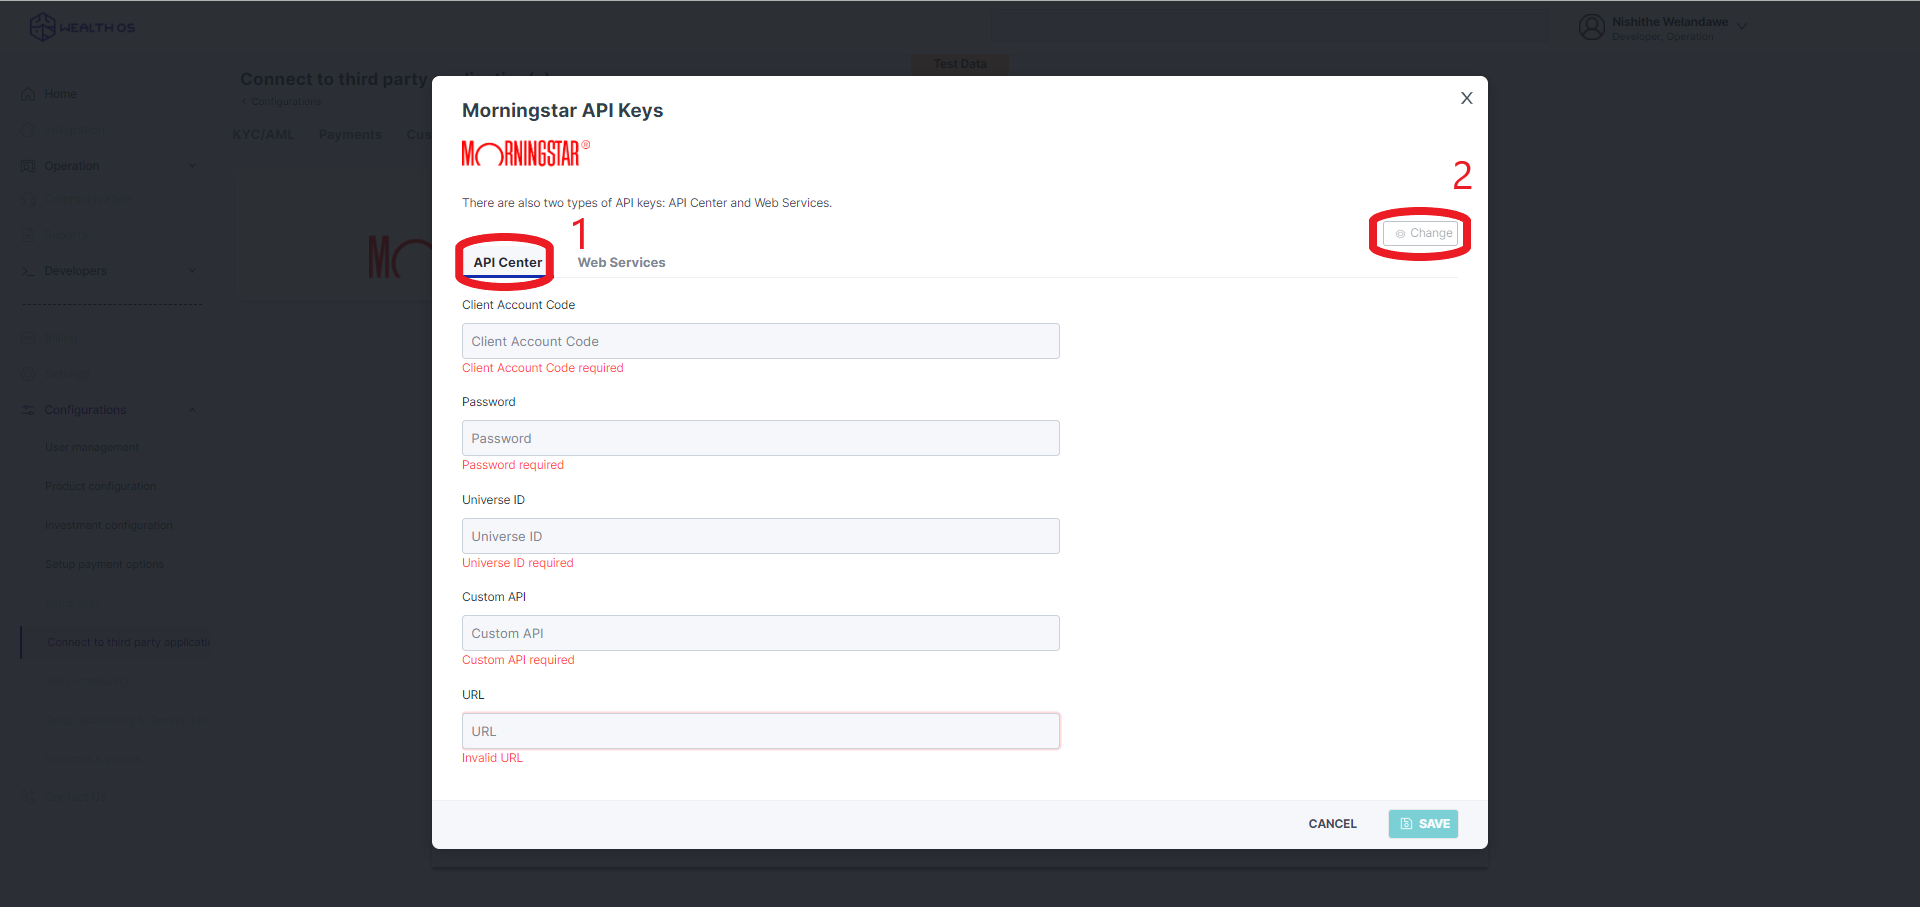
Task: Click the 'Custom API required' error text
Action: coord(518,660)
